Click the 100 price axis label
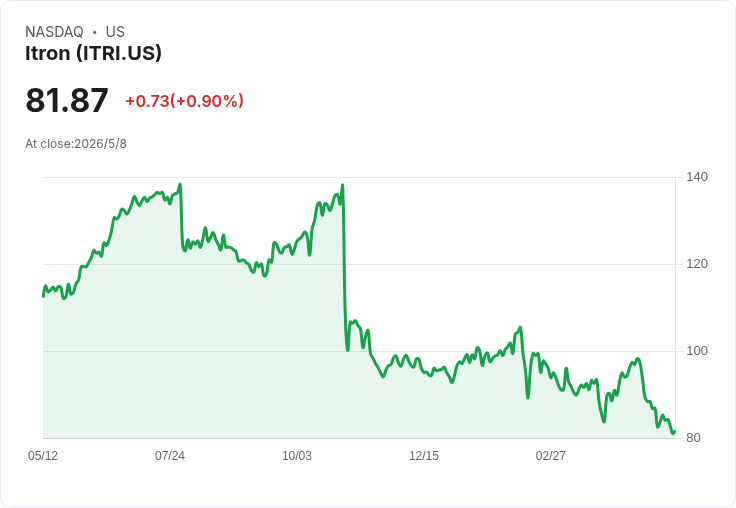This screenshot has height=508, width=736. pos(697,351)
